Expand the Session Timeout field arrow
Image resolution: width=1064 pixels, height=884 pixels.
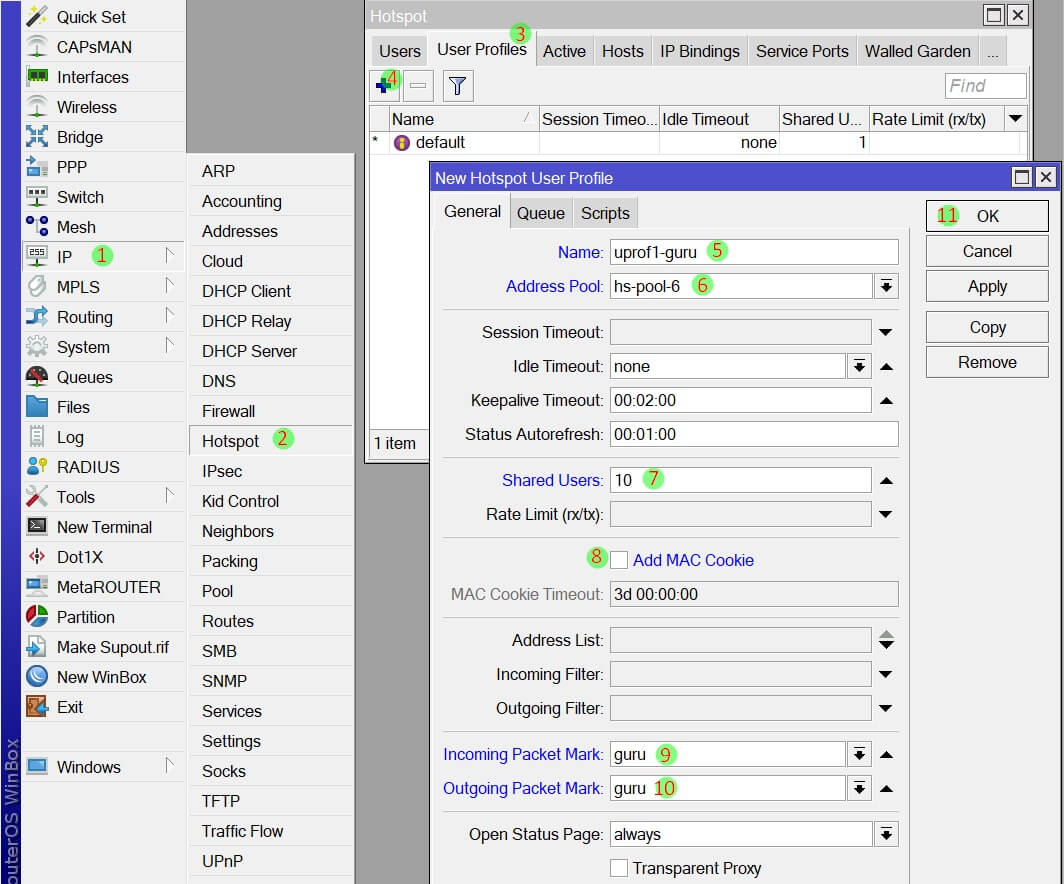point(886,332)
